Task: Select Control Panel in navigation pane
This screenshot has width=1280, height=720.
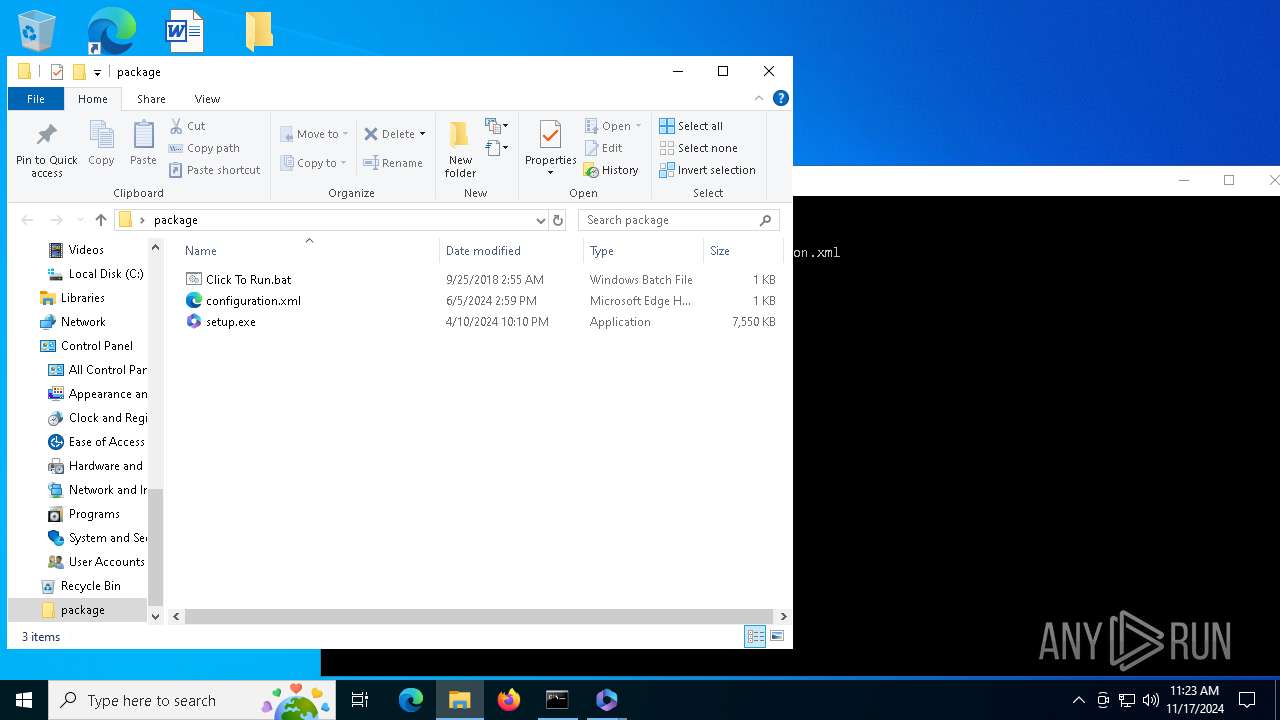Action: [x=96, y=346]
